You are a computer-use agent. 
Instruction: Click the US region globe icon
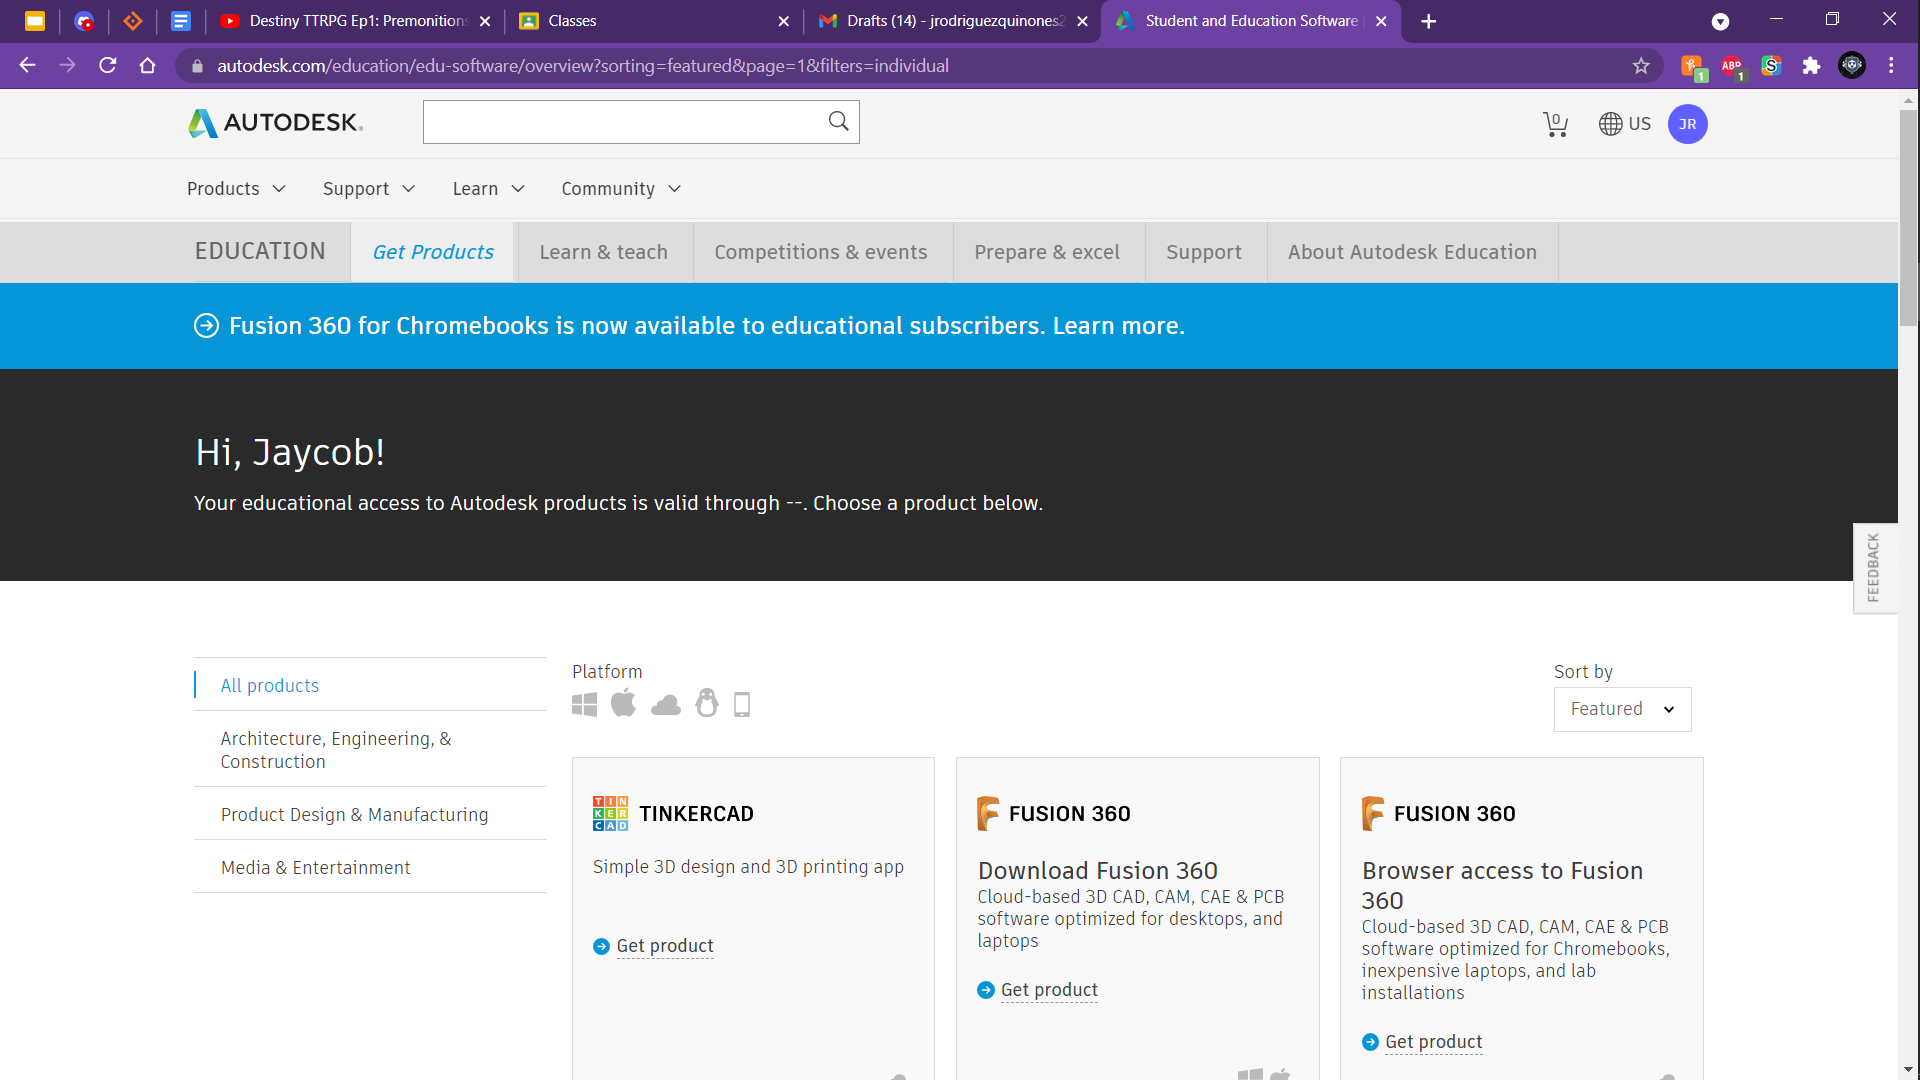[x=1609, y=123]
